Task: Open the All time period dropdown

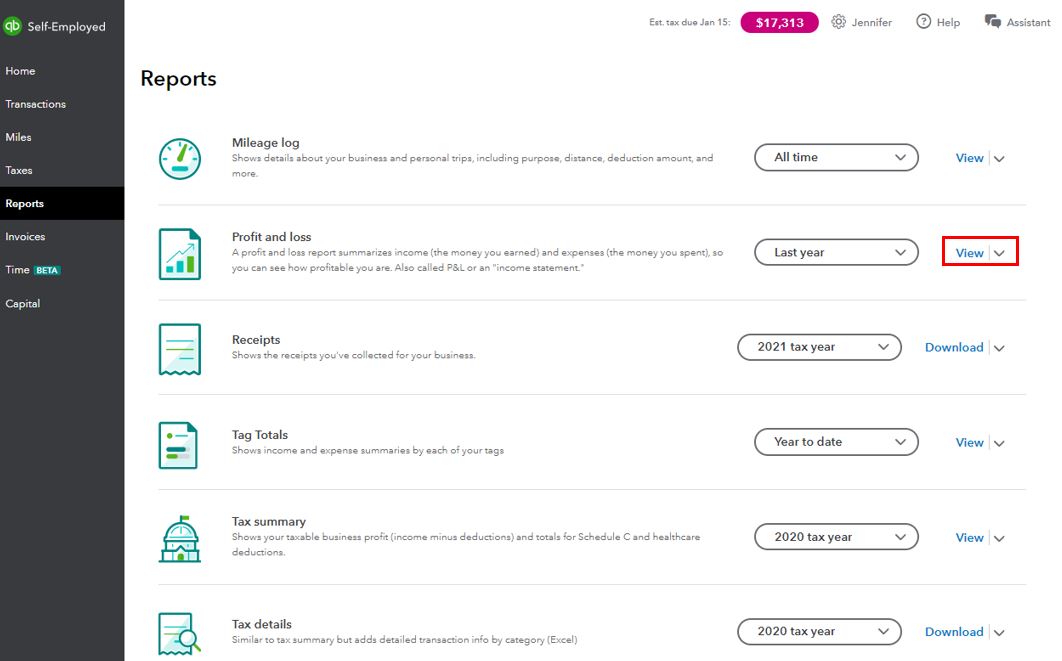Action: pos(836,157)
